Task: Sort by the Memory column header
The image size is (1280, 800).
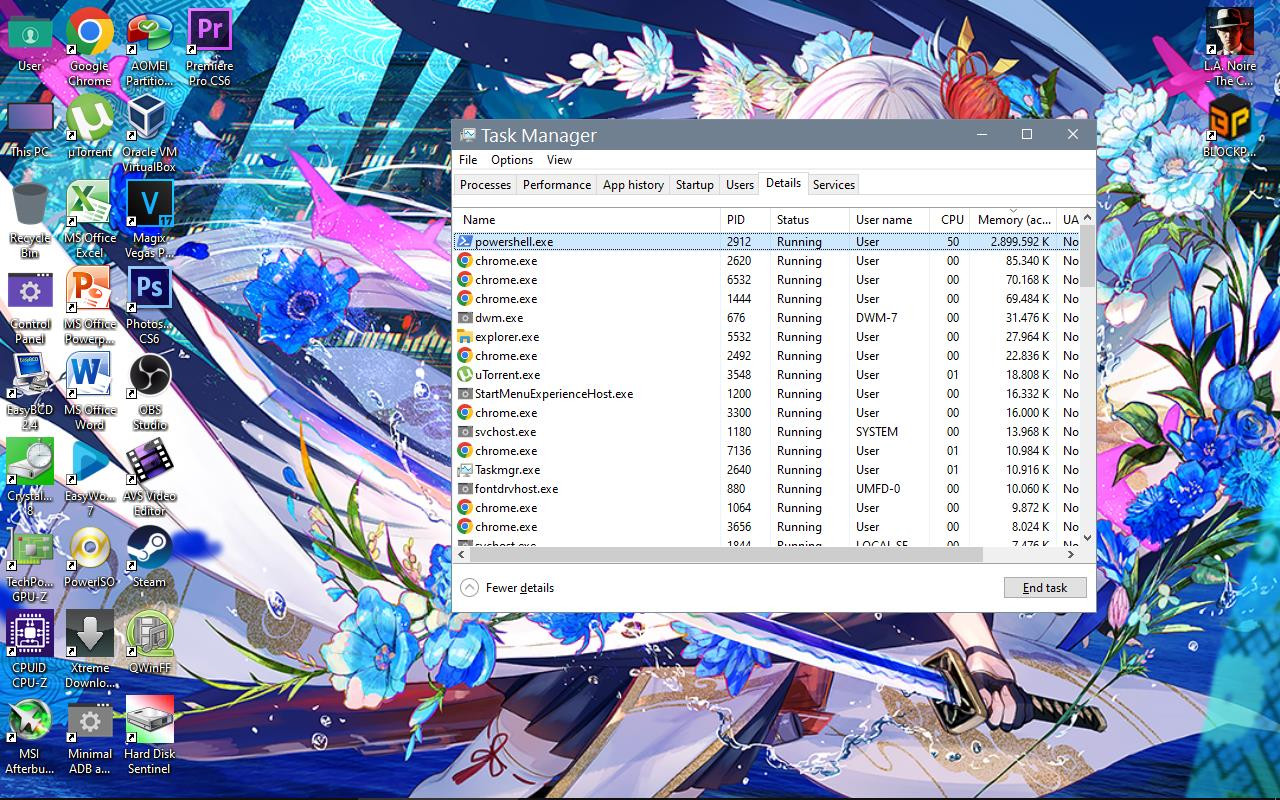Action: pyautogui.click(x=1013, y=220)
